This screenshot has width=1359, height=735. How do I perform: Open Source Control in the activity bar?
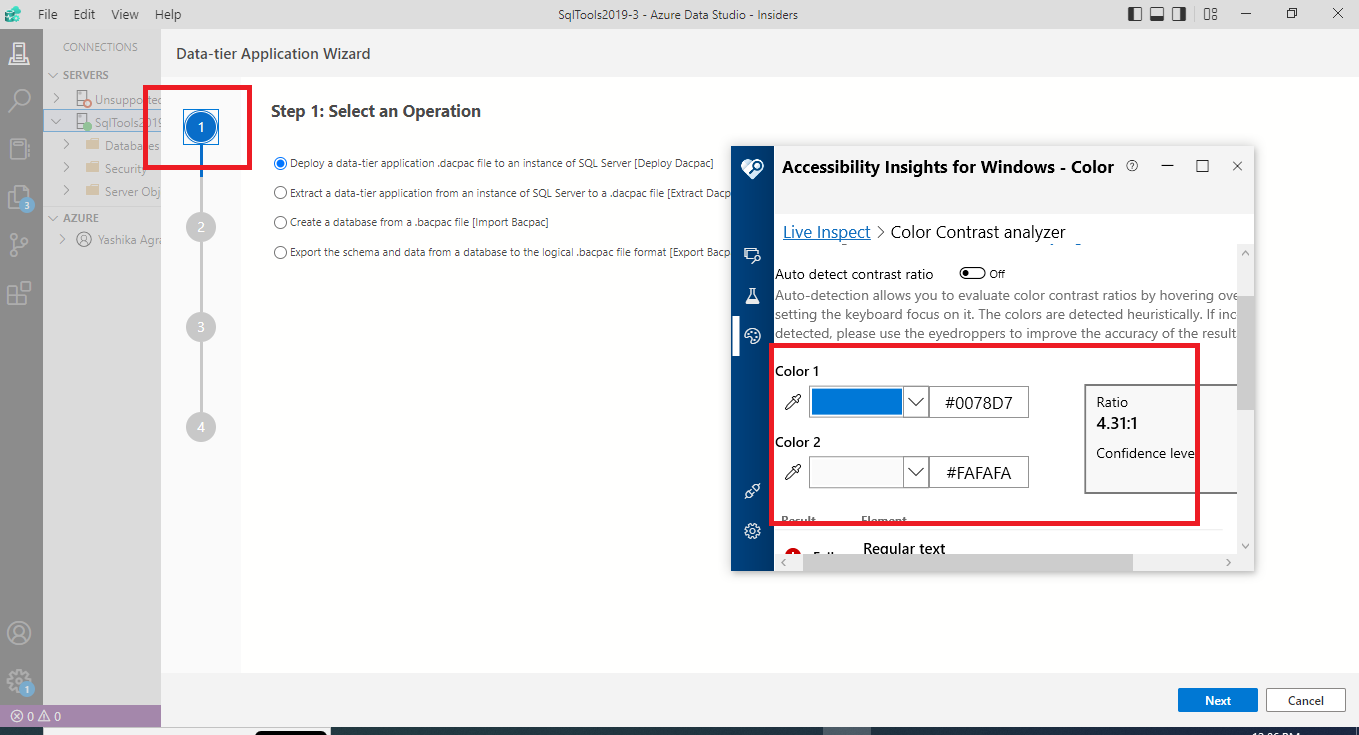click(x=21, y=243)
